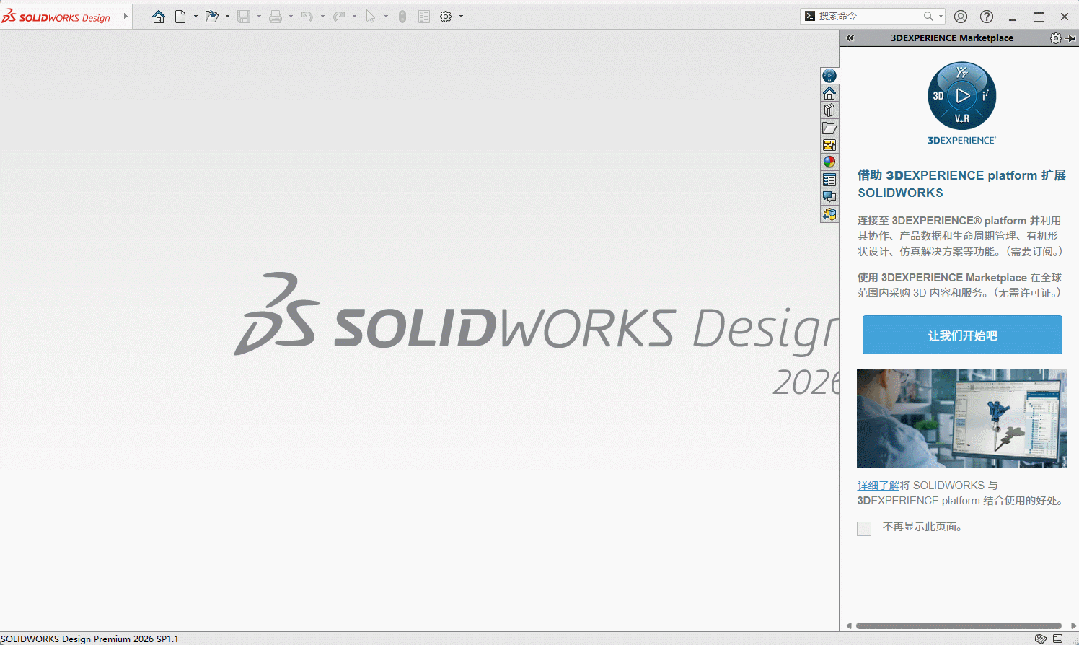
Task: Switch to the Custom Properties tab
Action: pos(829,180)
